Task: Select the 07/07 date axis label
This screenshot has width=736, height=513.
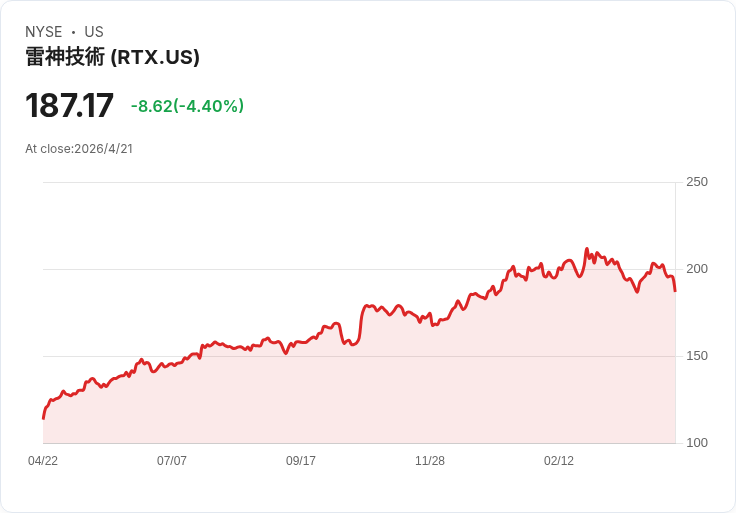Action: click(172, 461)
